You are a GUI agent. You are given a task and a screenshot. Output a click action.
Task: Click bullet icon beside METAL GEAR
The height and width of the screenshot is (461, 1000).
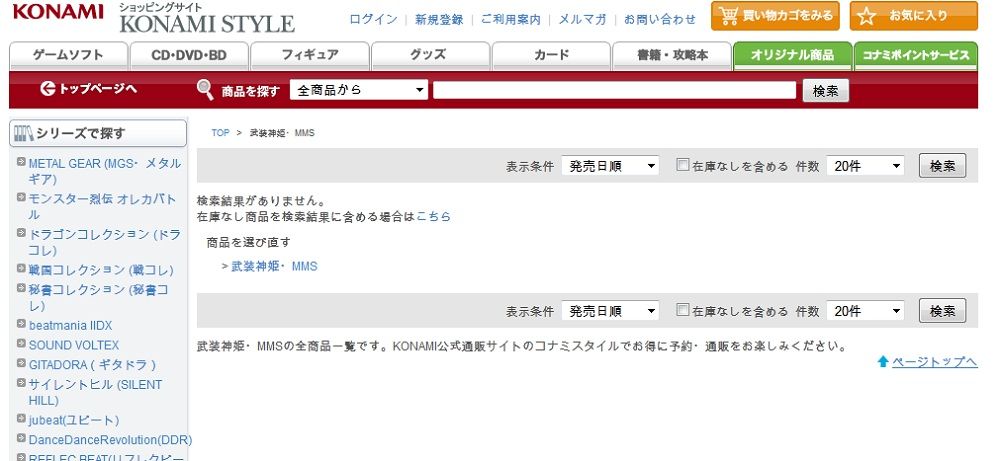21,162
